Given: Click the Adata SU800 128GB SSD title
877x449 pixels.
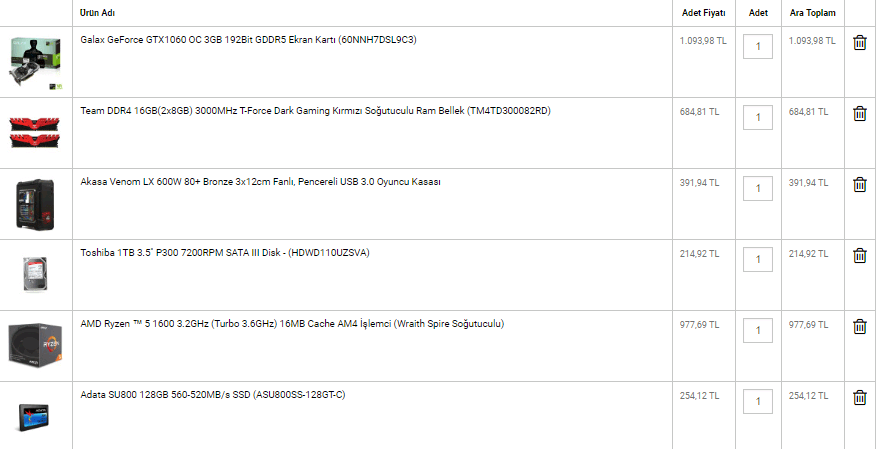Looking at the screenshot, I should pos(213,395).
